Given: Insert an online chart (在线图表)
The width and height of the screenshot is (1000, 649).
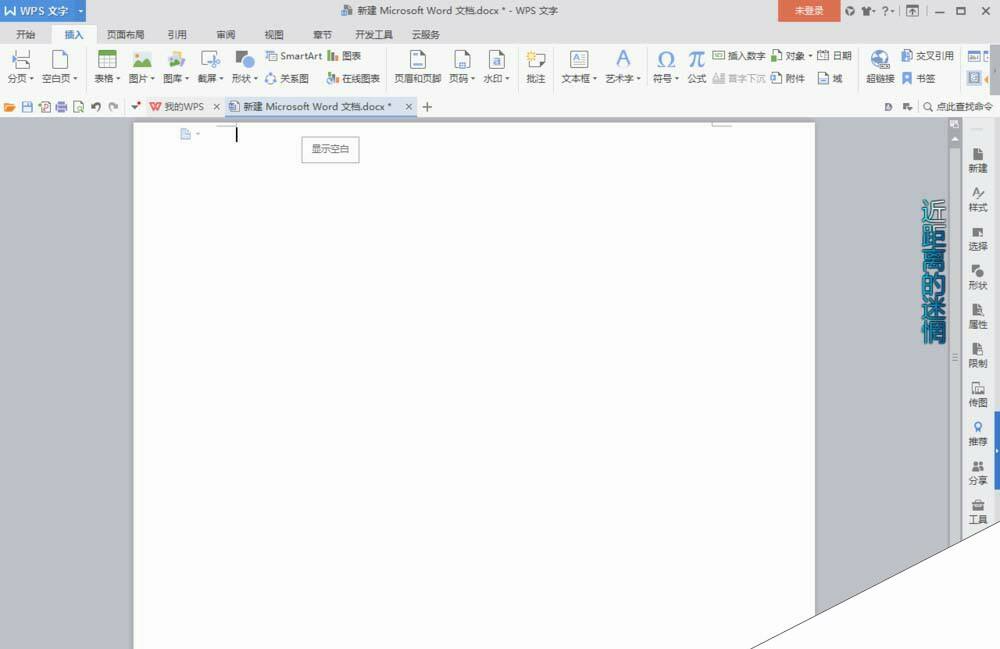Looking at the screenshot, I should [353, 78].
